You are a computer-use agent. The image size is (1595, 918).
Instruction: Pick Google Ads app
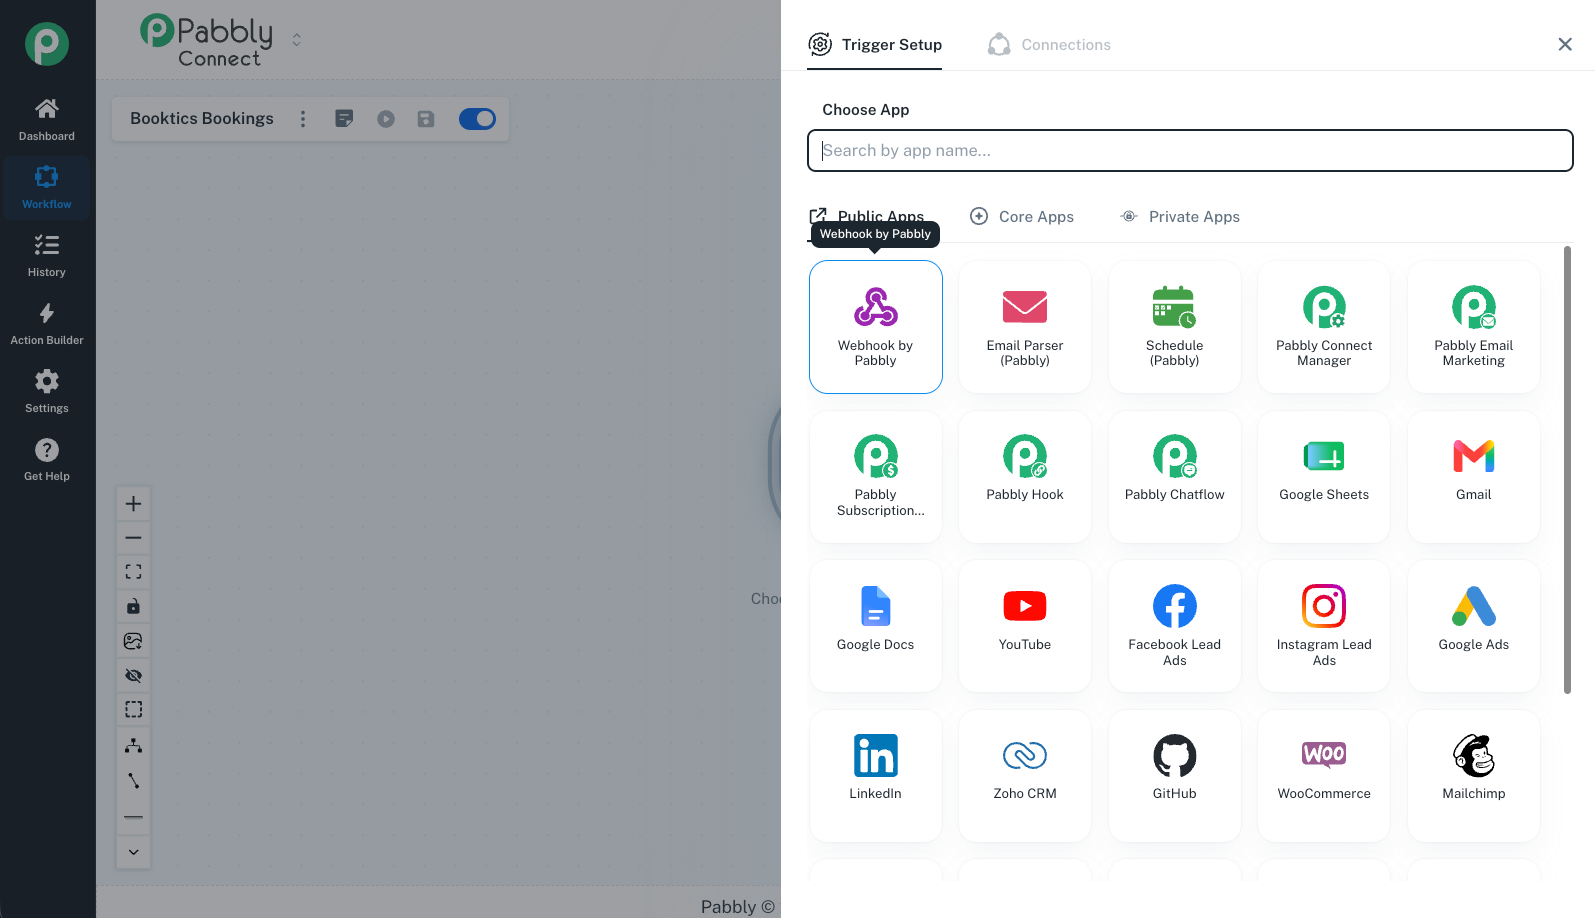pyautogui.click(x=1473, y=626)
